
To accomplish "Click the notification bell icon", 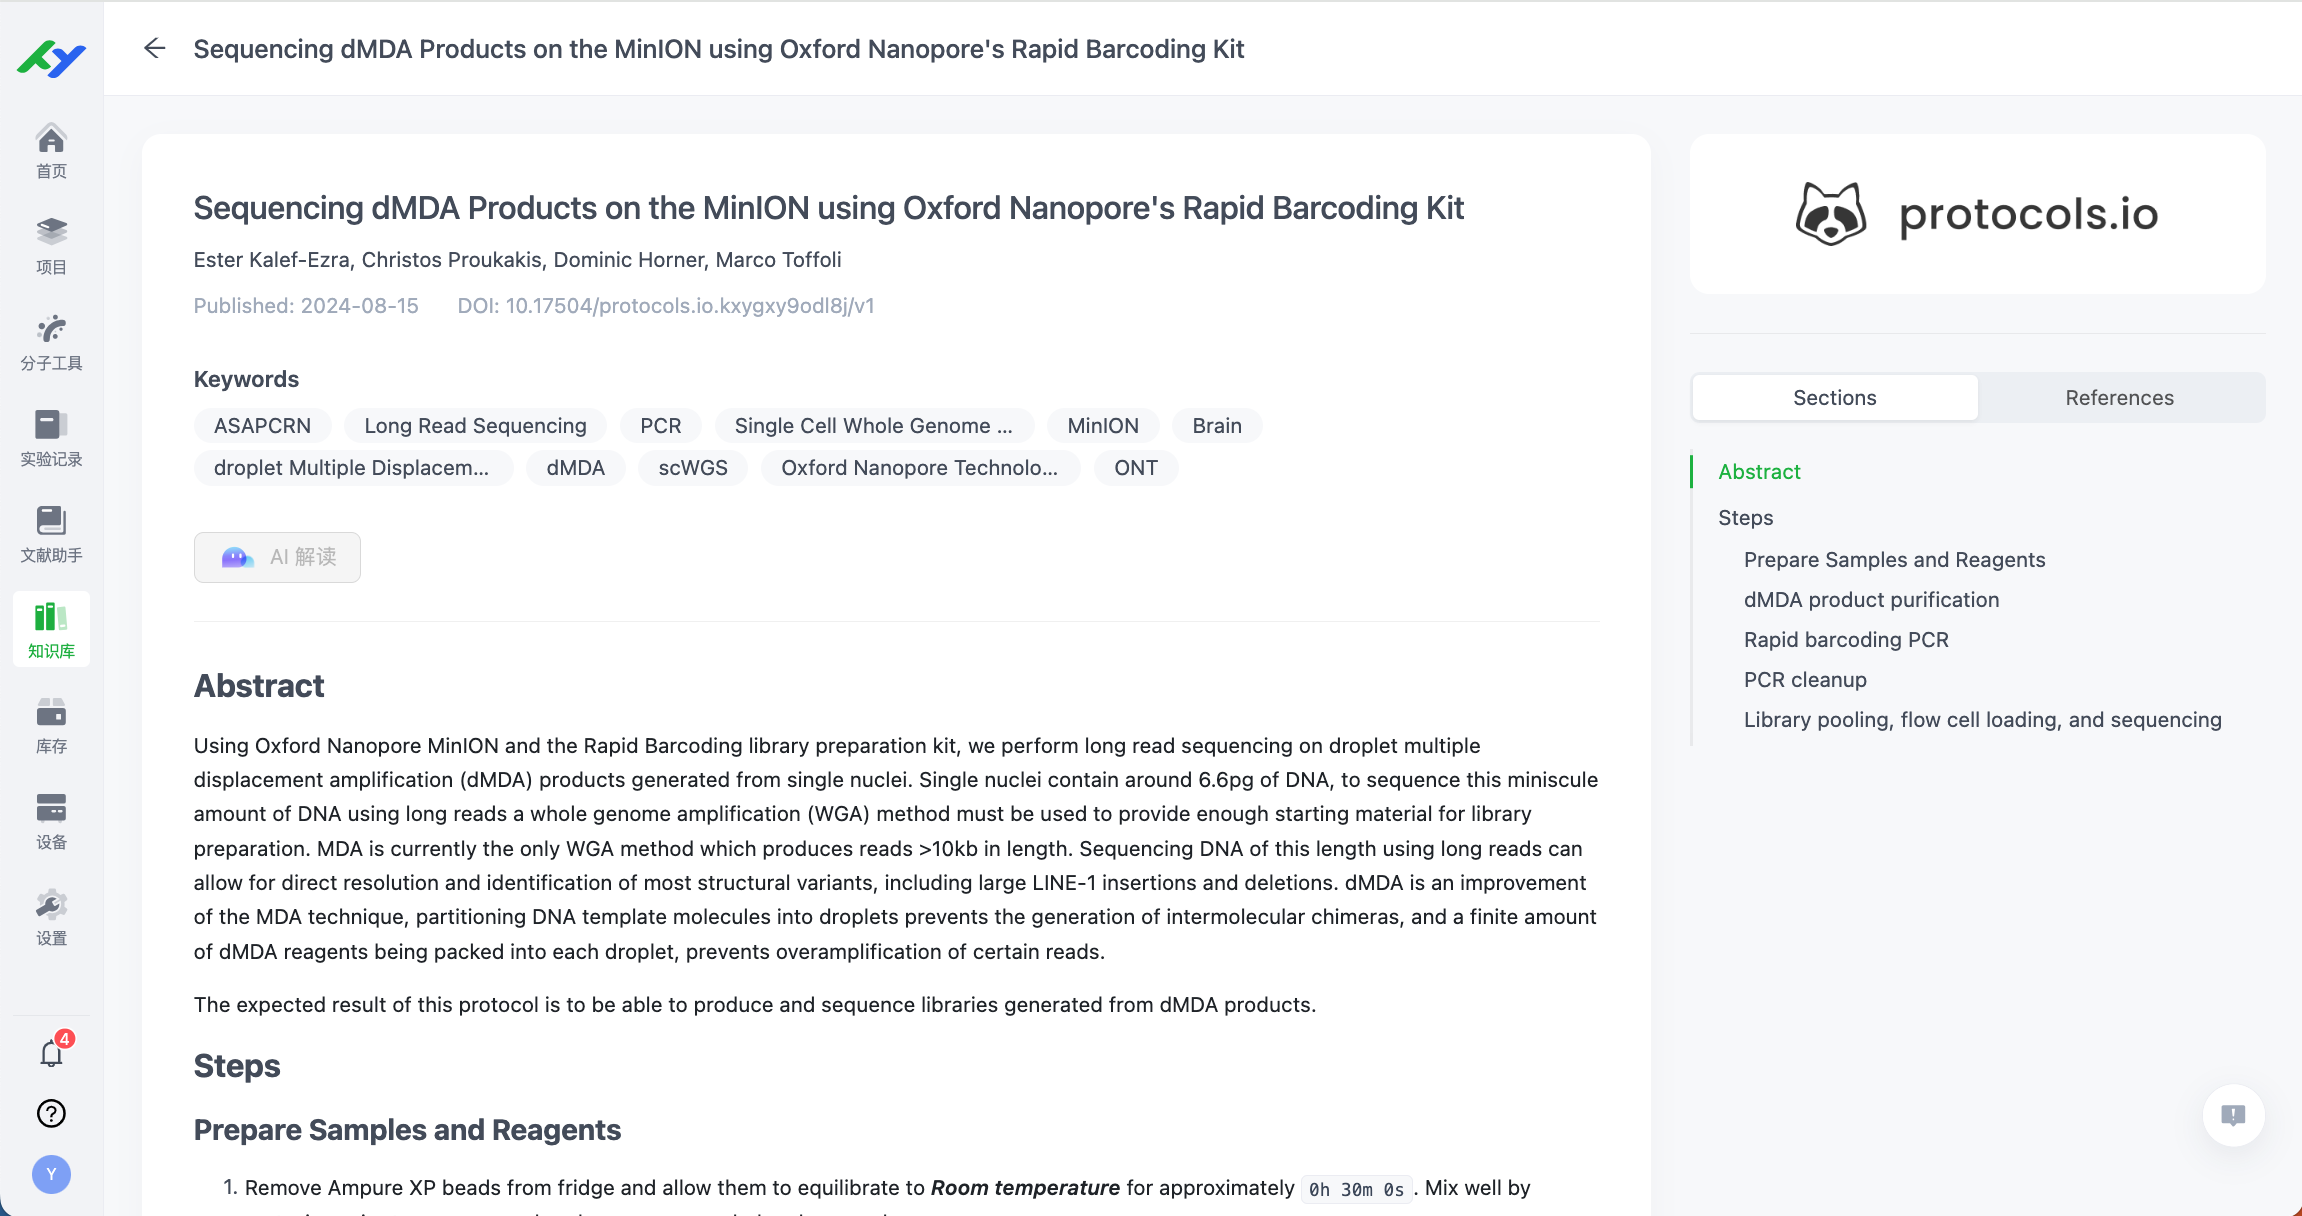I will (51, 1053).
